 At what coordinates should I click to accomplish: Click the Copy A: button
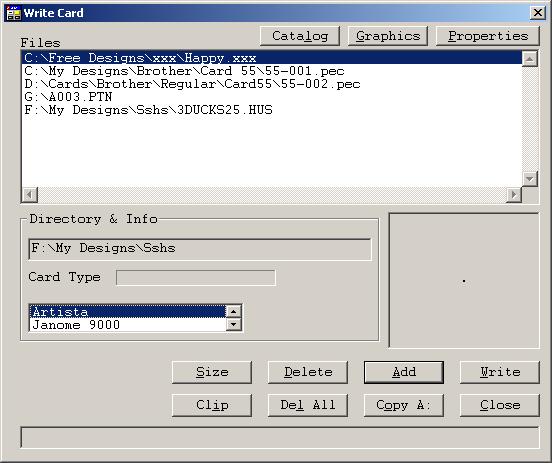tap(404, 405)
